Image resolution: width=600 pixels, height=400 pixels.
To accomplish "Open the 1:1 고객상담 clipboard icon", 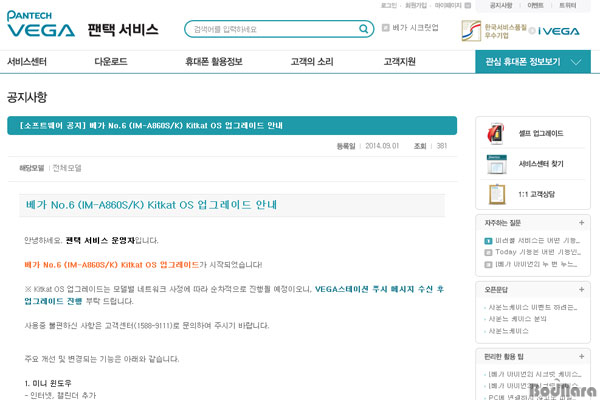I will (497, 194).
